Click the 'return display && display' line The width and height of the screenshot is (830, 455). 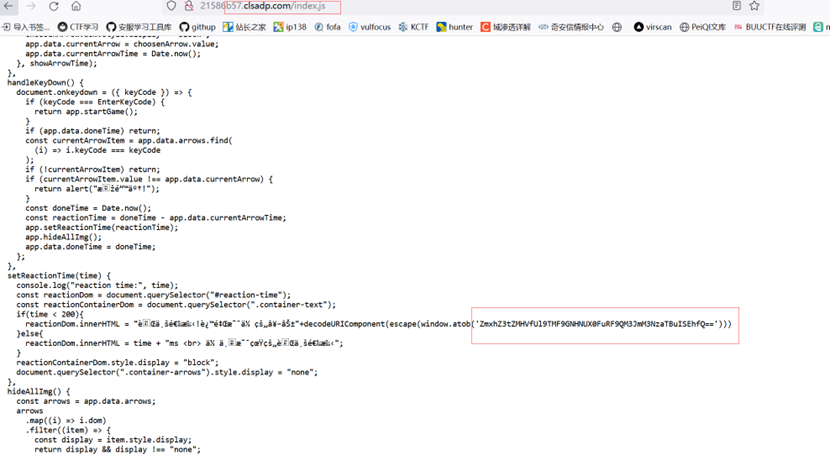pyautogui.click(x=118, y=449)
